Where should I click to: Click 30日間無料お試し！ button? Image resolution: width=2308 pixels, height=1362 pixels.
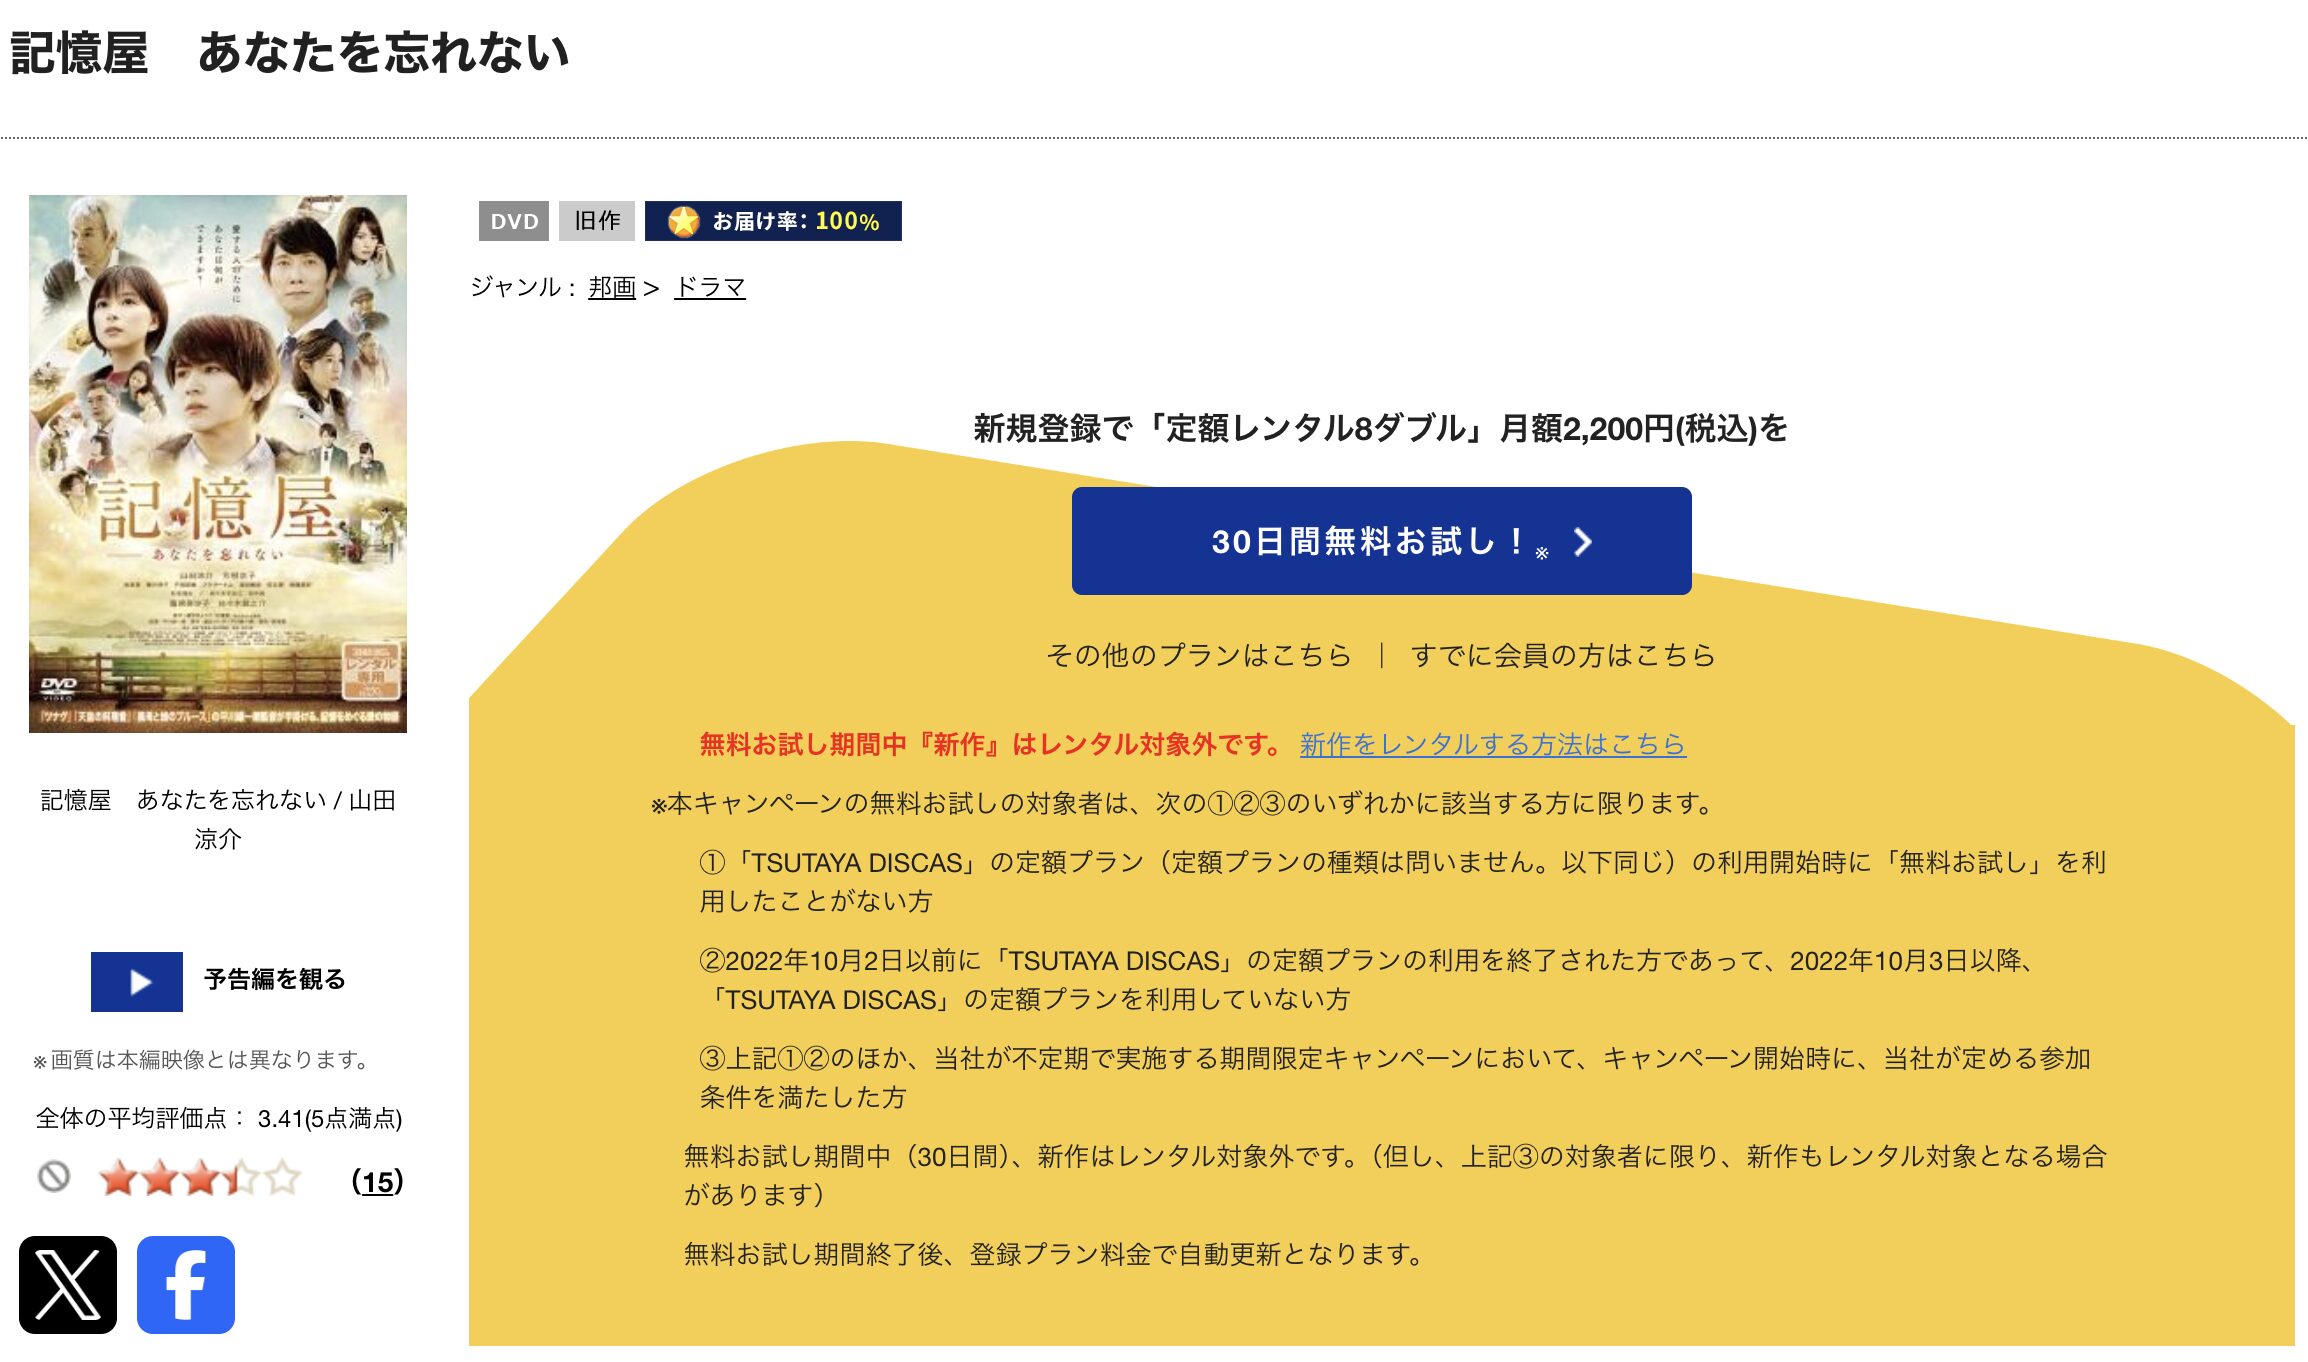coord(1382,541)
